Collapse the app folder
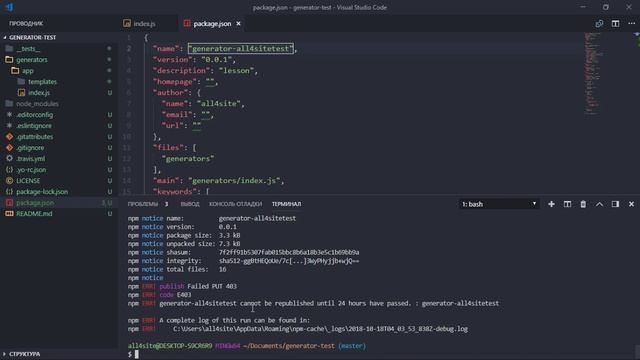The height and width of the screenshot is (360, 640). [59, 71]
